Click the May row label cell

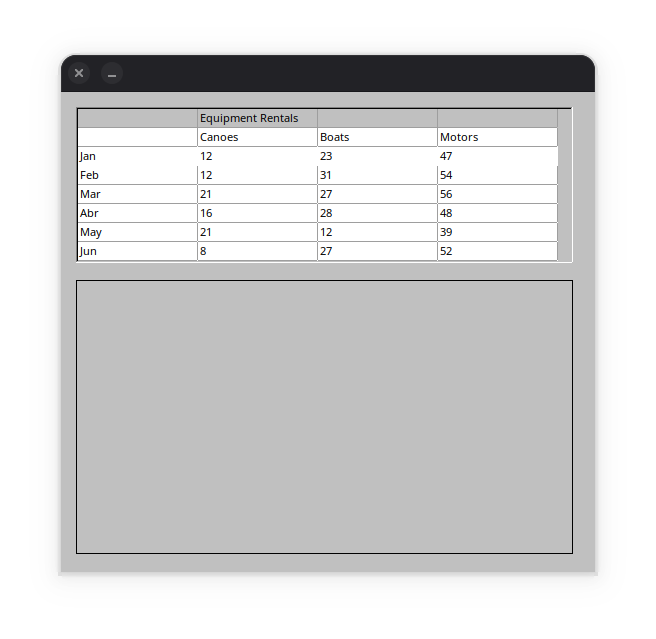click(x=137, y=232)
